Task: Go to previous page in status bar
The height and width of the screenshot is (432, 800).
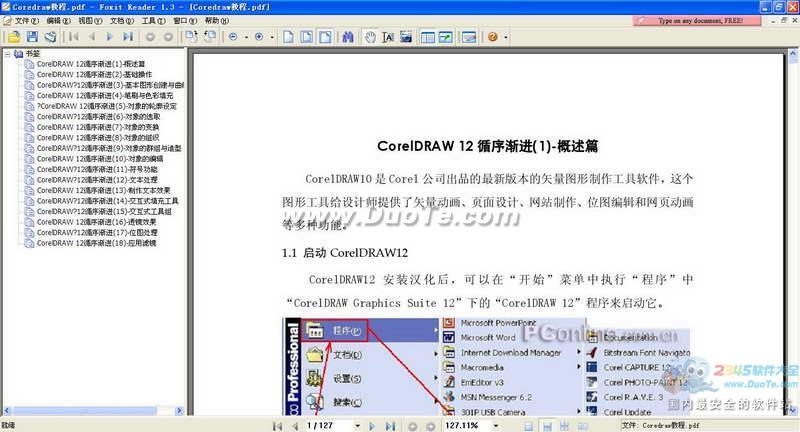Action: point(295,426)
